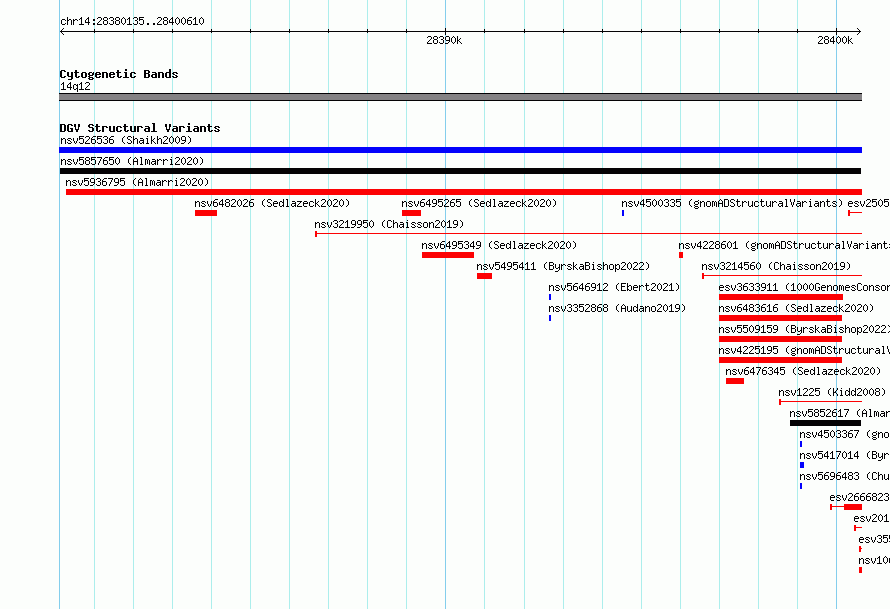This screenshot has width=890, height=609.
Task: Select the nsv5495411 red feature block
Action: pyautogui.click(x=484, y=276)
